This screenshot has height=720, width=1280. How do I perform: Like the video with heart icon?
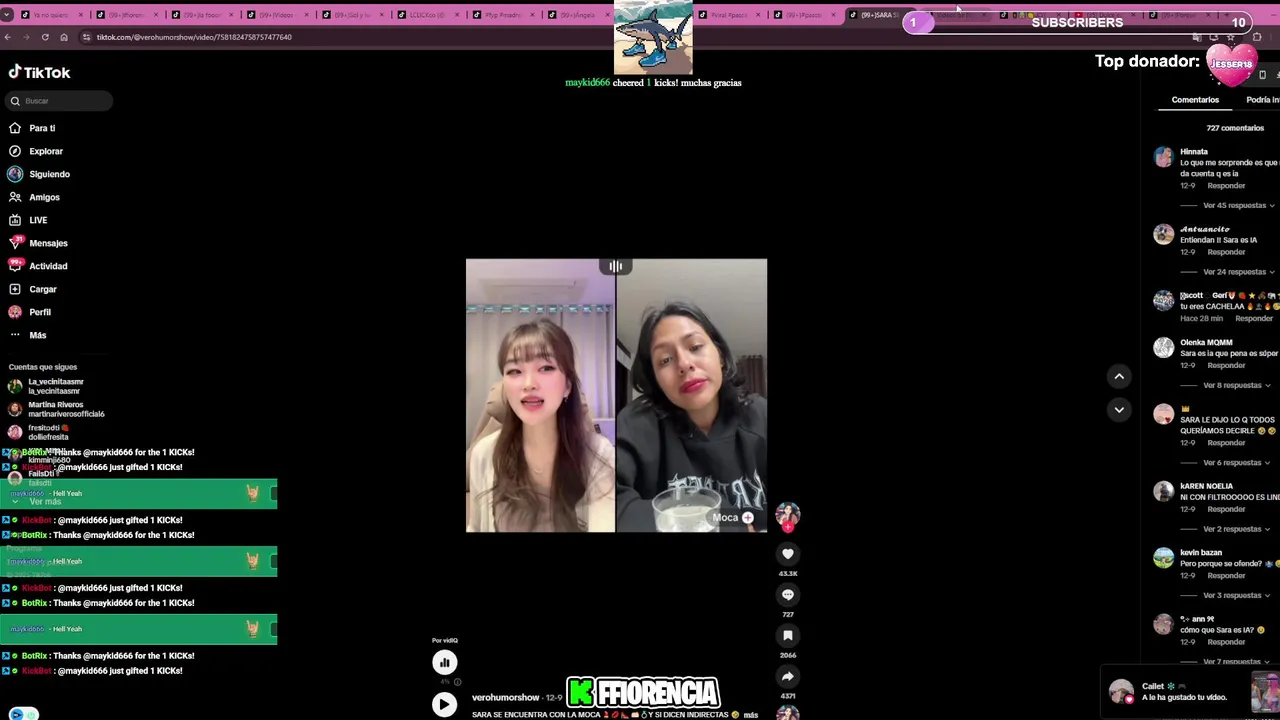pyautogui.click(x=788, y=554)
